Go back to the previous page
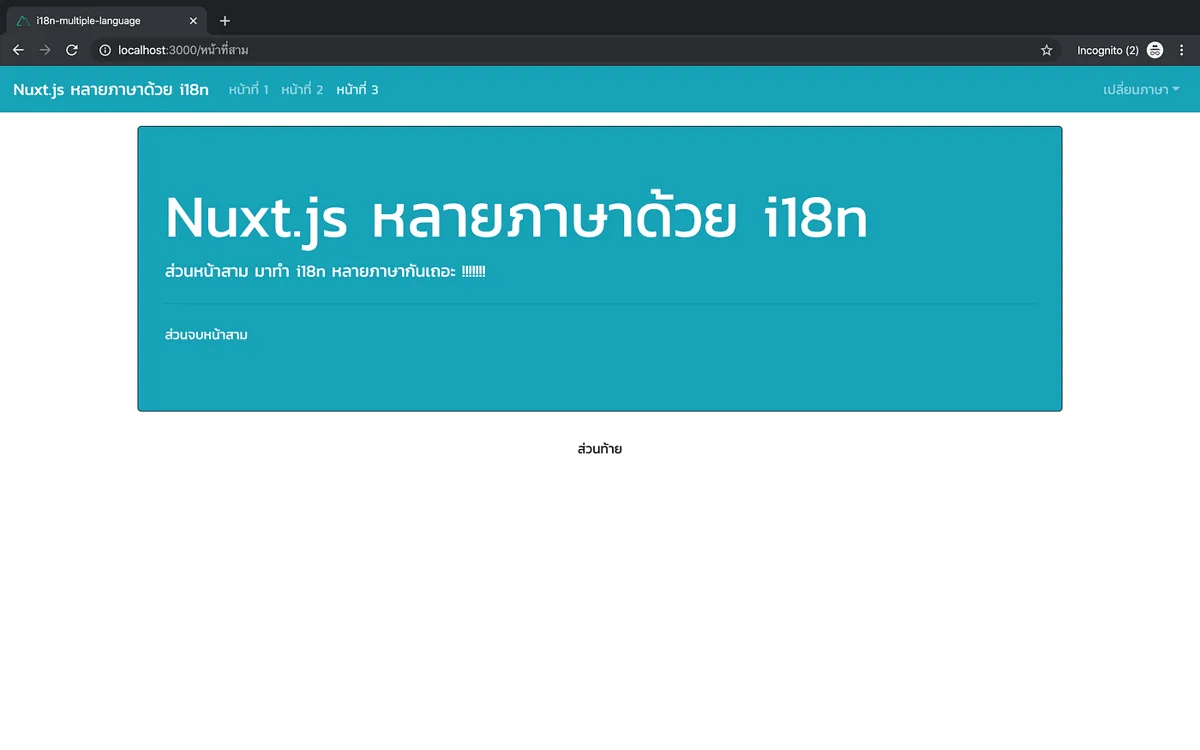 click(18, 50)
